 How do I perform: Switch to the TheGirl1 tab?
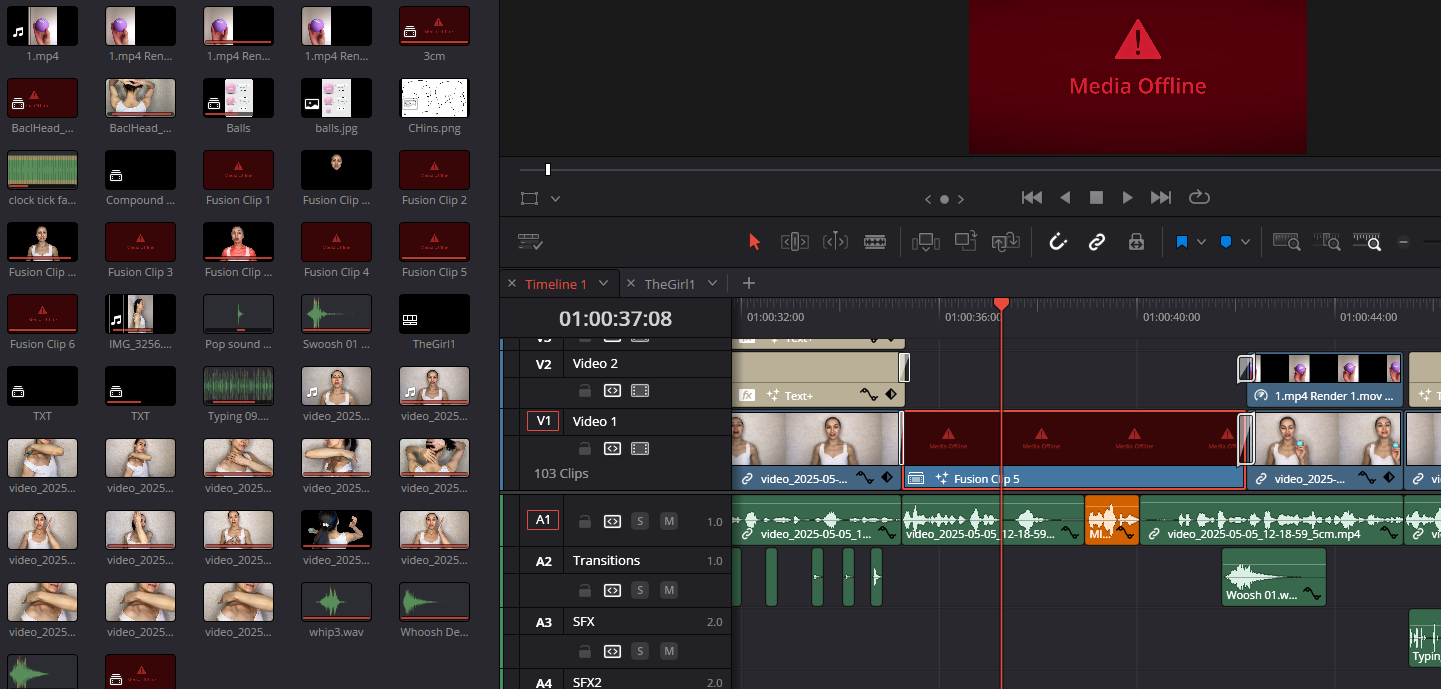pos(670,284)
